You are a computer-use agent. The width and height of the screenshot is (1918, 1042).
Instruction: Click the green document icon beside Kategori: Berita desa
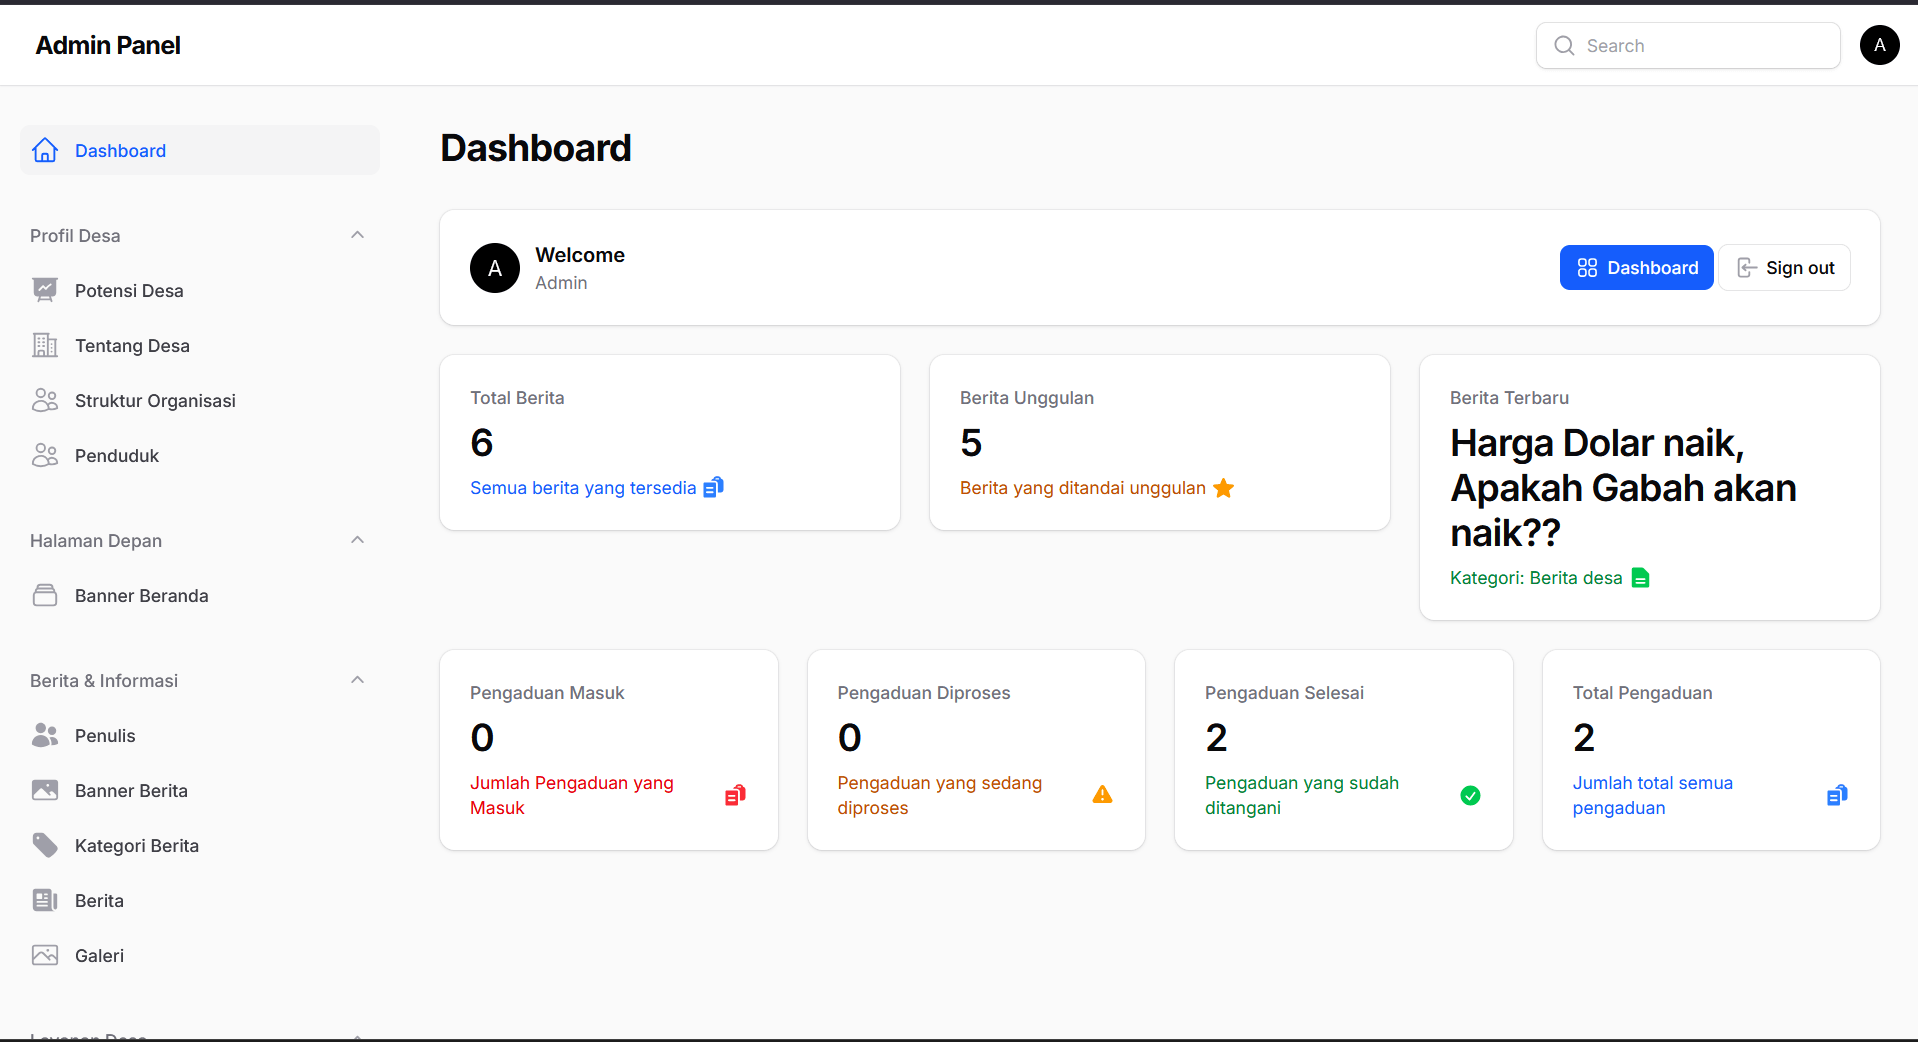click(1640, 578)
